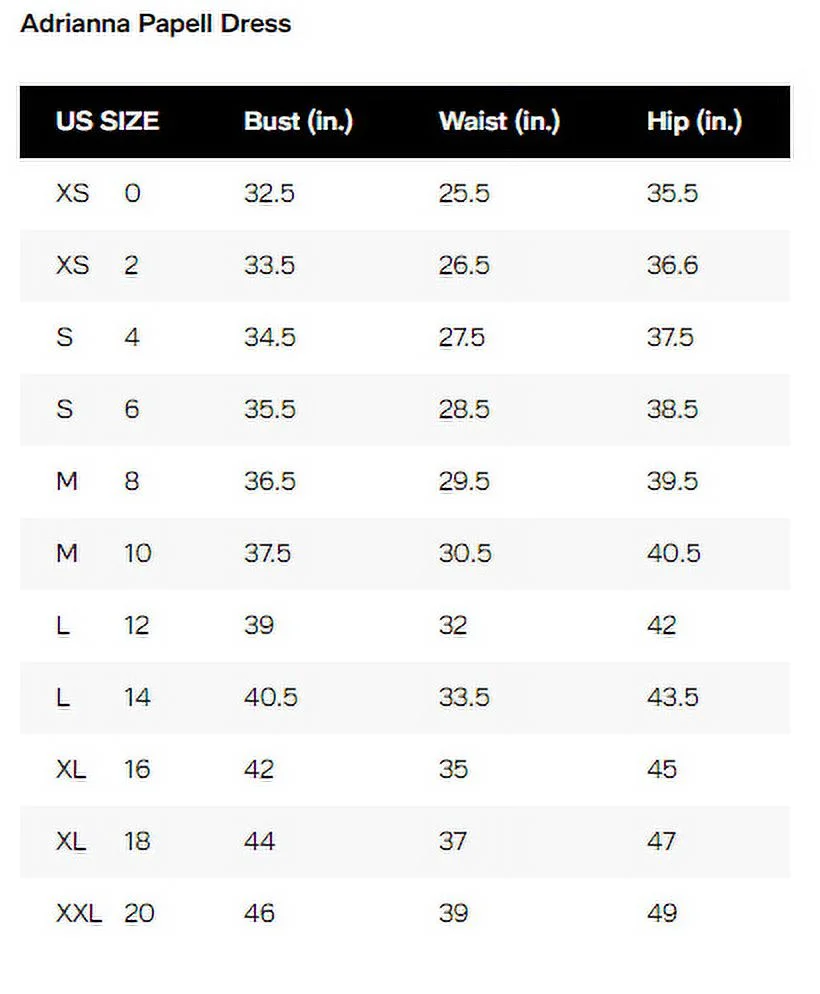Click the bust value 46 for XXL

(259, 913)
